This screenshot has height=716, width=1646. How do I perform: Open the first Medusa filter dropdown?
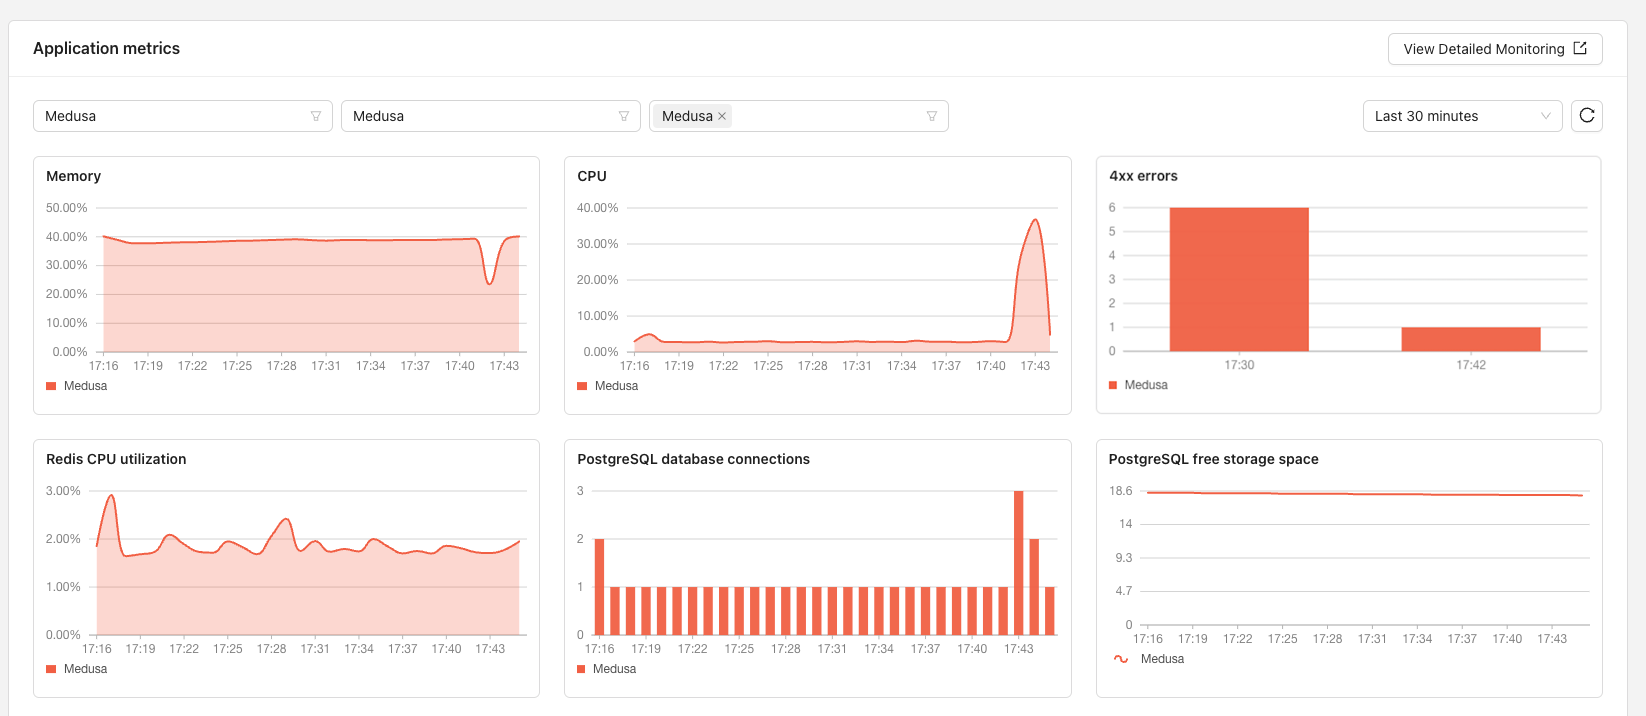point(183,116)
